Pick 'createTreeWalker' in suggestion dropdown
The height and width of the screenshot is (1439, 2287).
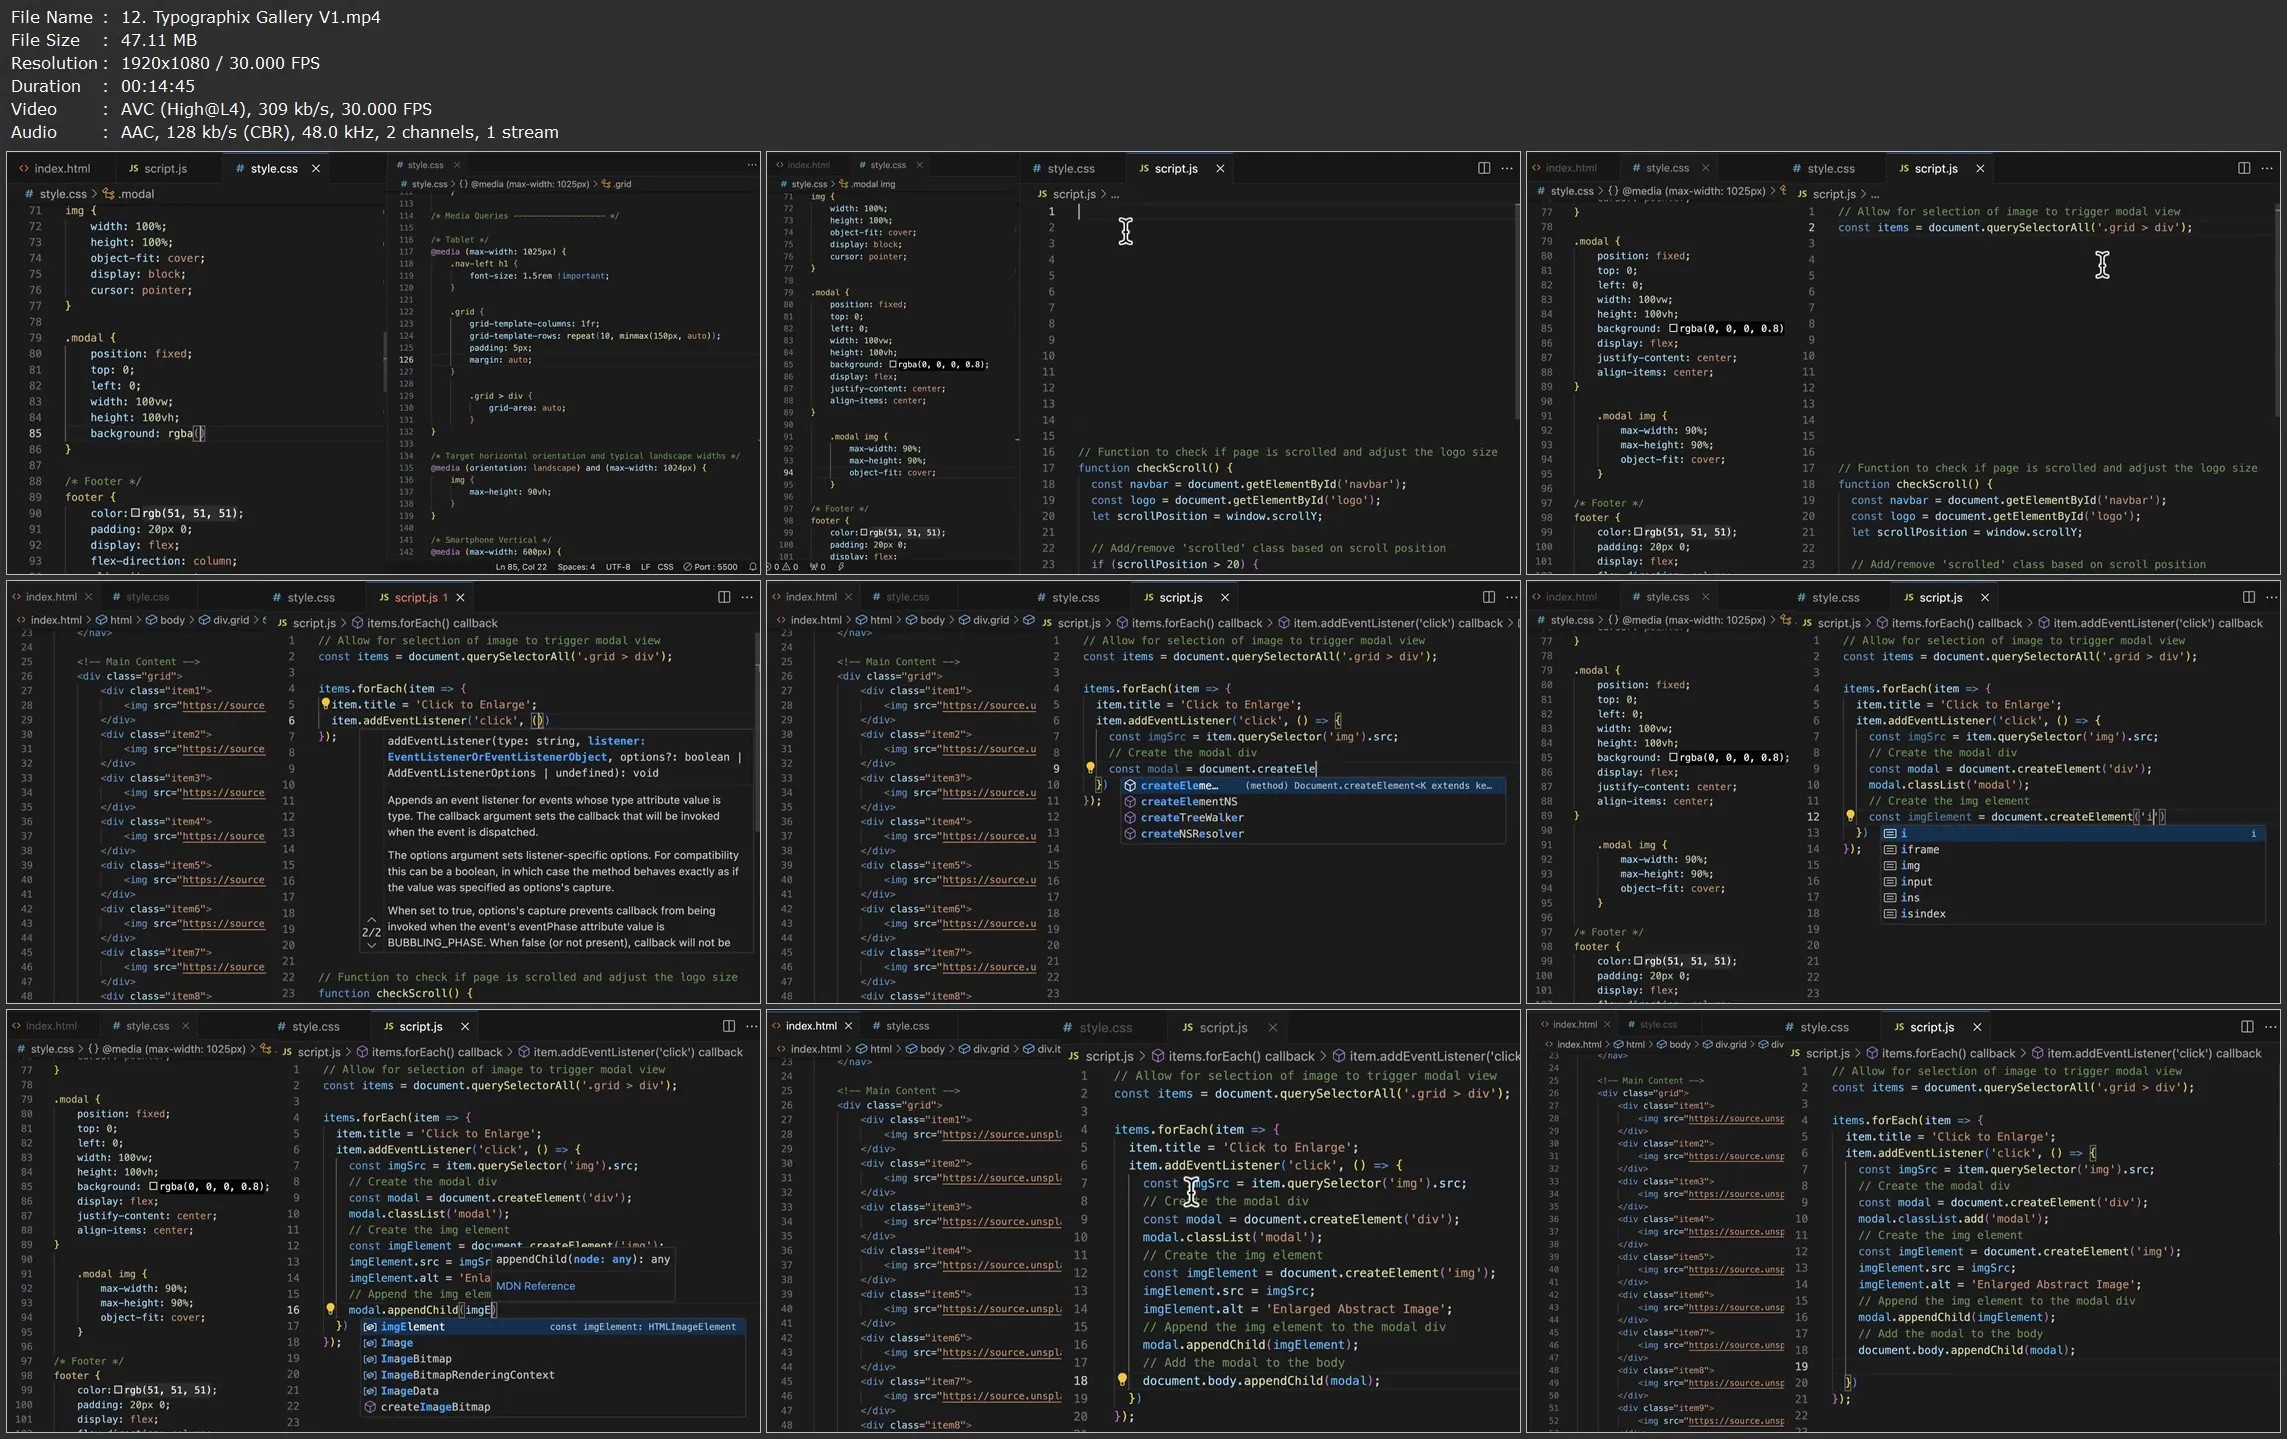[1191, 818]
